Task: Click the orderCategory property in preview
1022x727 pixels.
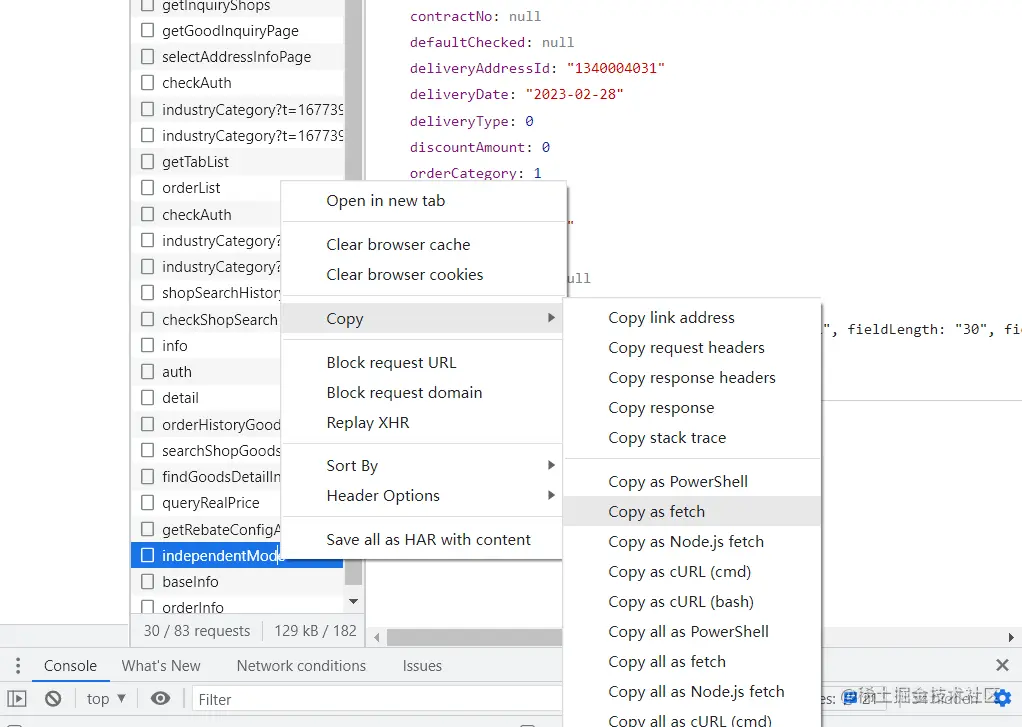Action: click(x=463, y=173)
